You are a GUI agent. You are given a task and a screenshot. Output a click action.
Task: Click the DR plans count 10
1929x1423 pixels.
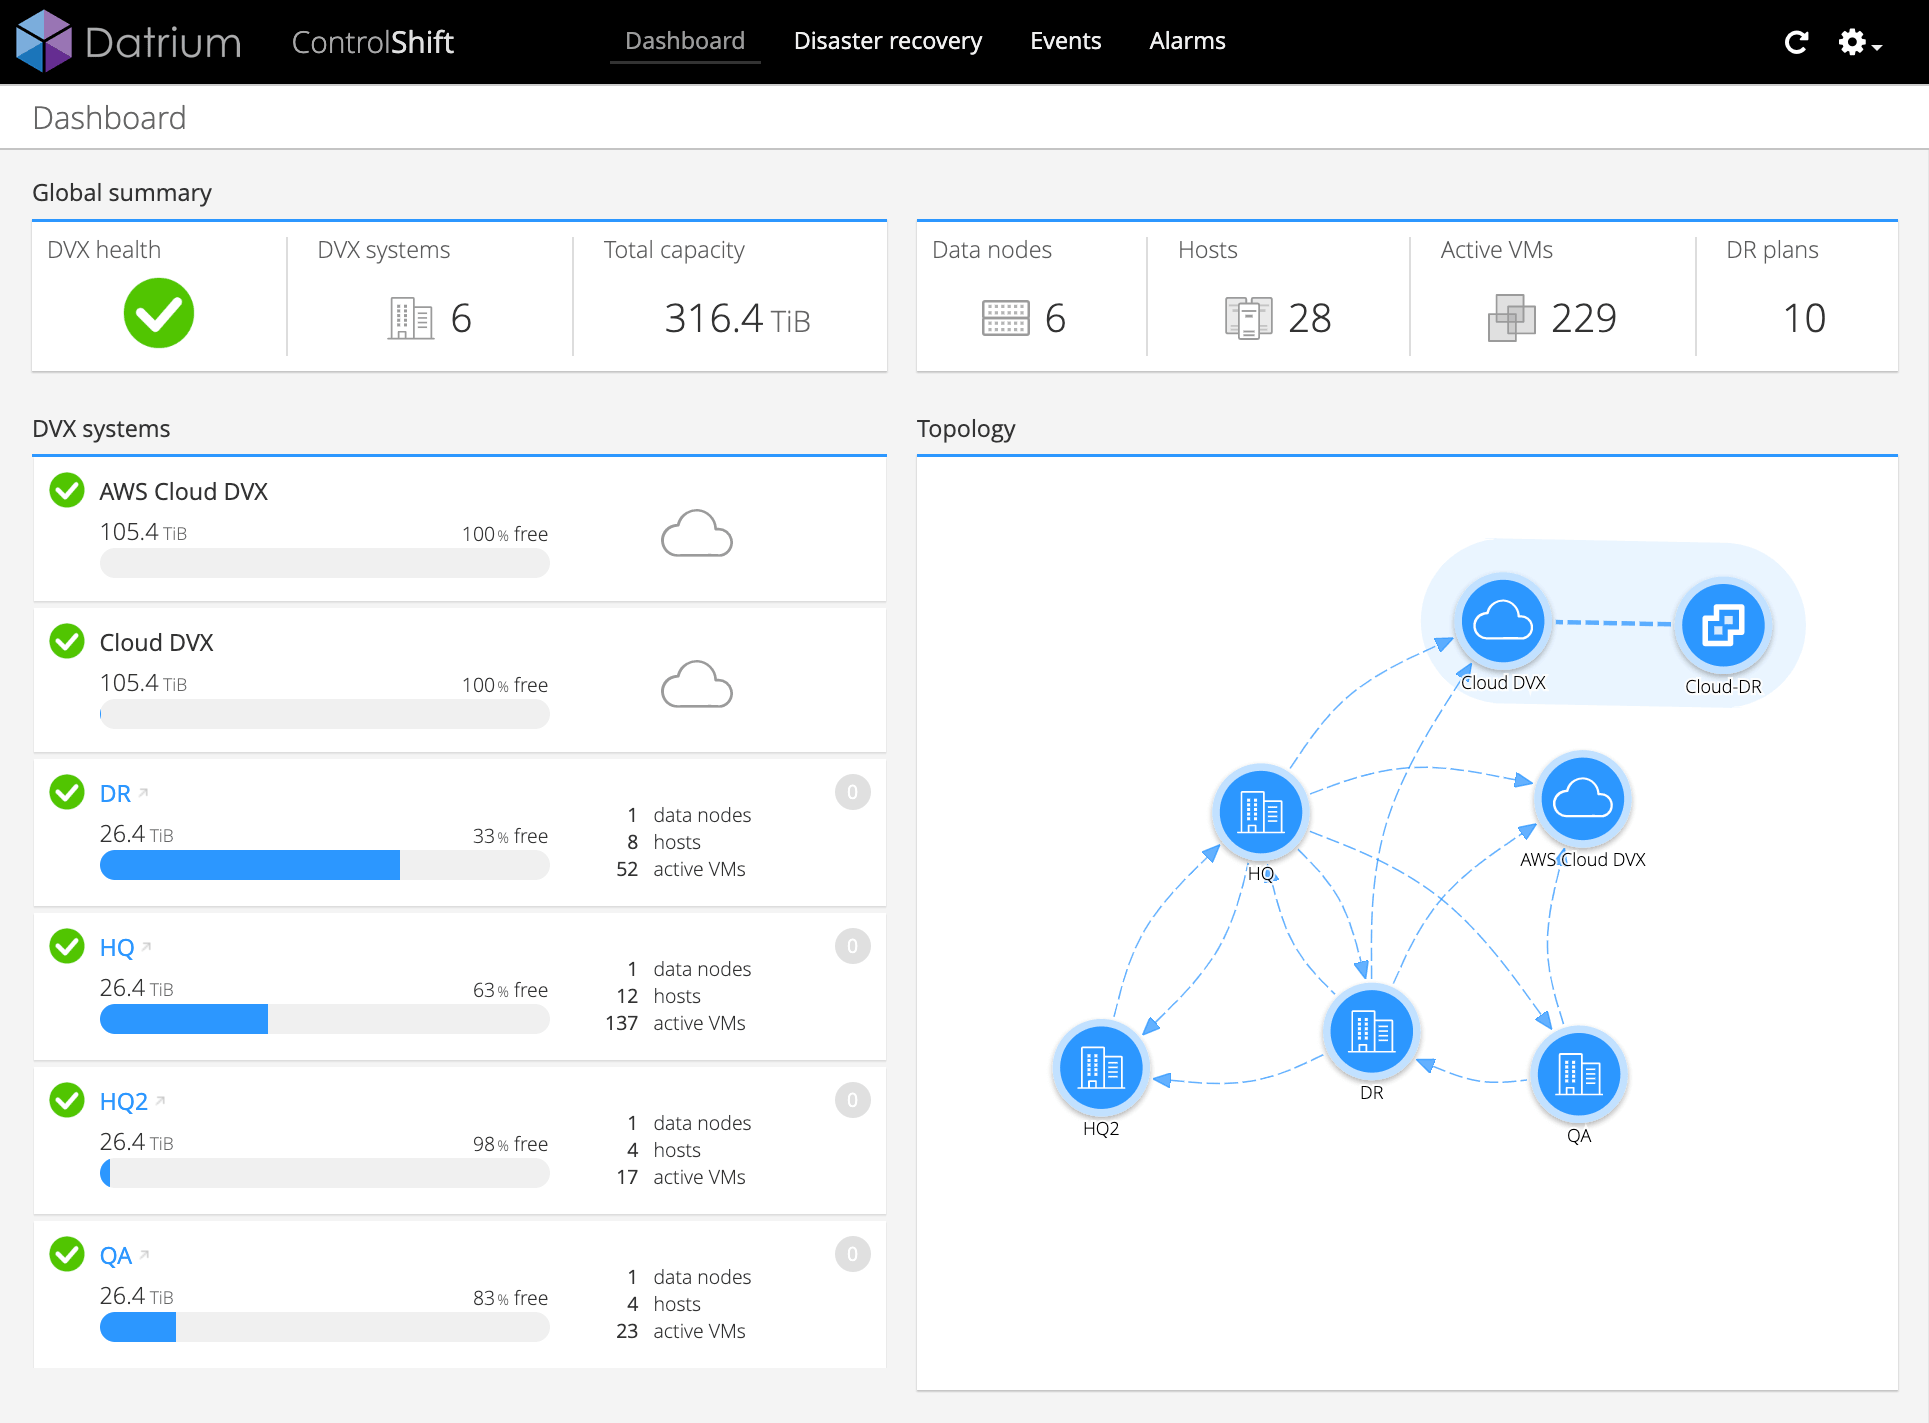click(1804, 318)
